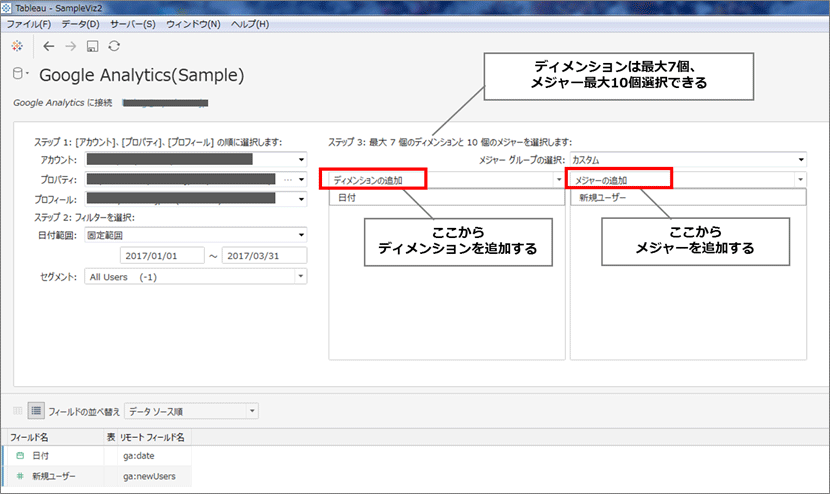Select 新規ユーザー in the measure list

688,197
